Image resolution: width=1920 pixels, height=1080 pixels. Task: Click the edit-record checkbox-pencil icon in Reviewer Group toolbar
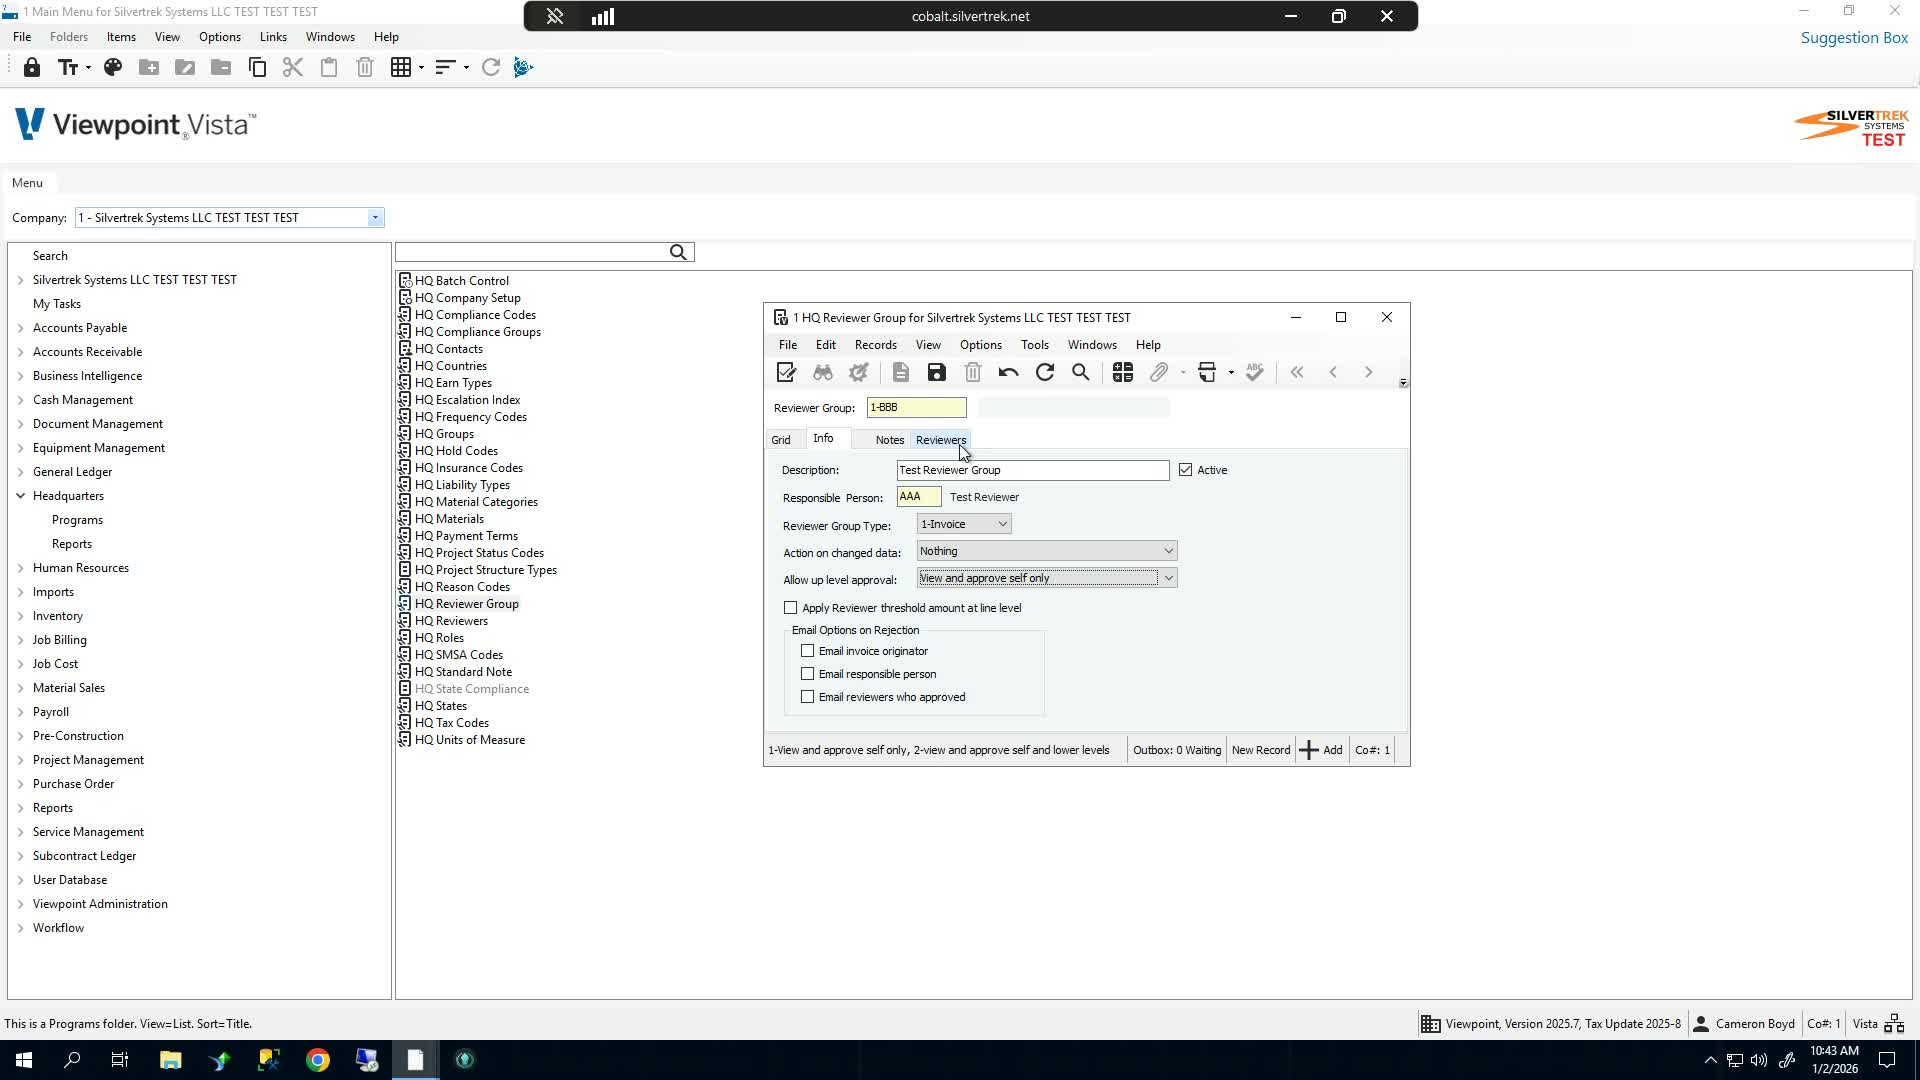tap(786, 373)
